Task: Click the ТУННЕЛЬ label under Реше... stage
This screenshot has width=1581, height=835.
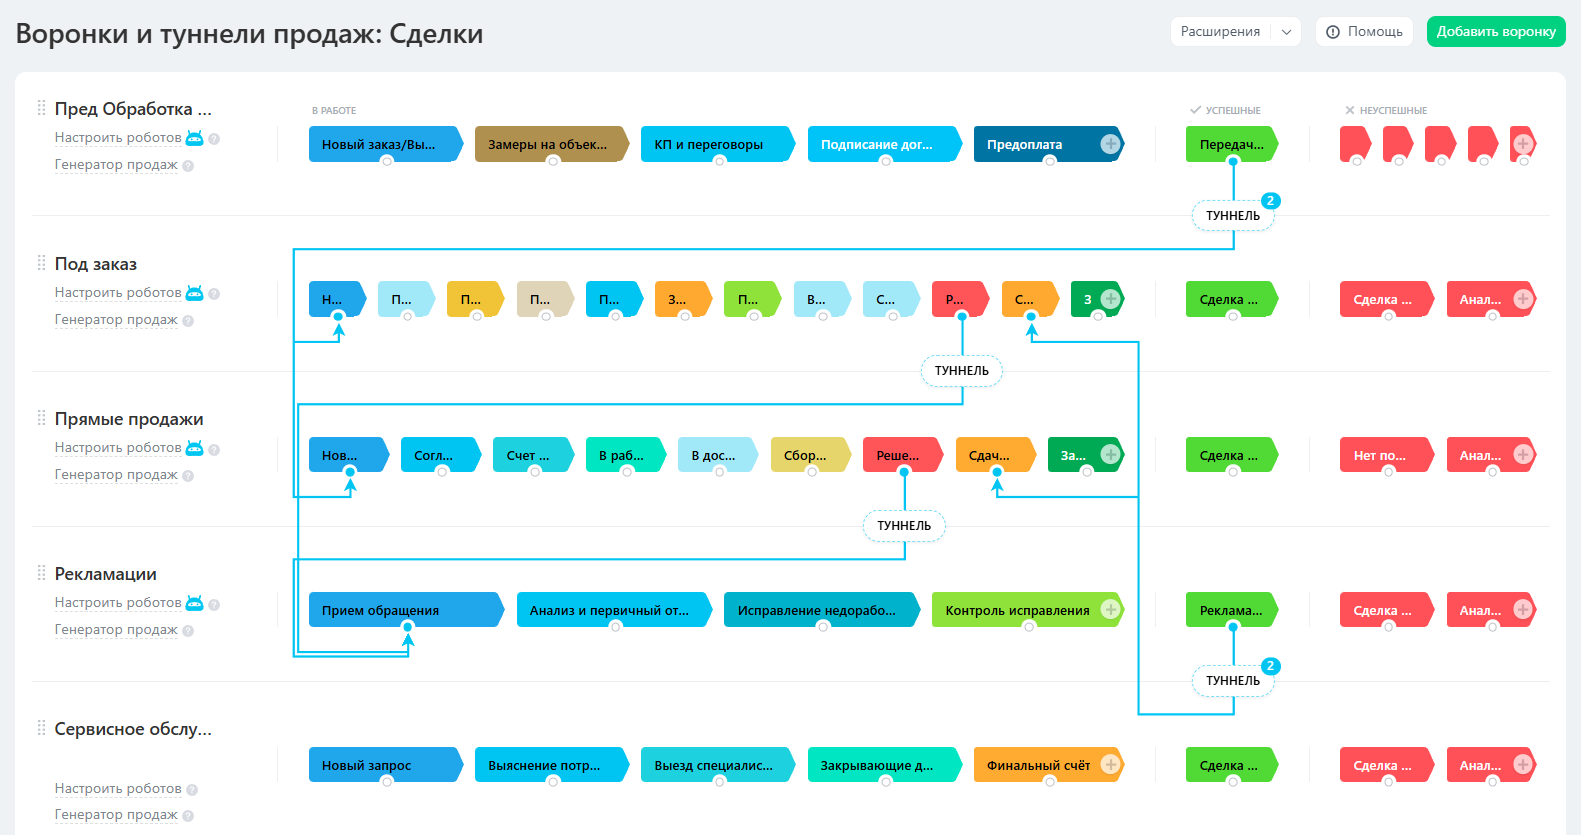Action: pyautogui.click(x=904, y=526)
